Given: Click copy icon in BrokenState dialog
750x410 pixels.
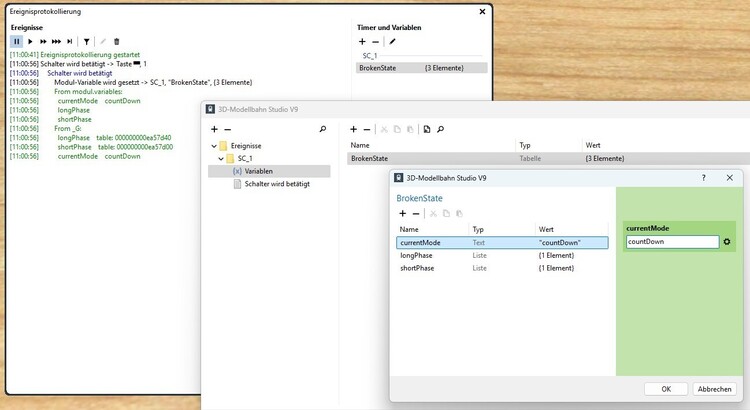Looking at the screenshot, I should (x=446, y=213).
